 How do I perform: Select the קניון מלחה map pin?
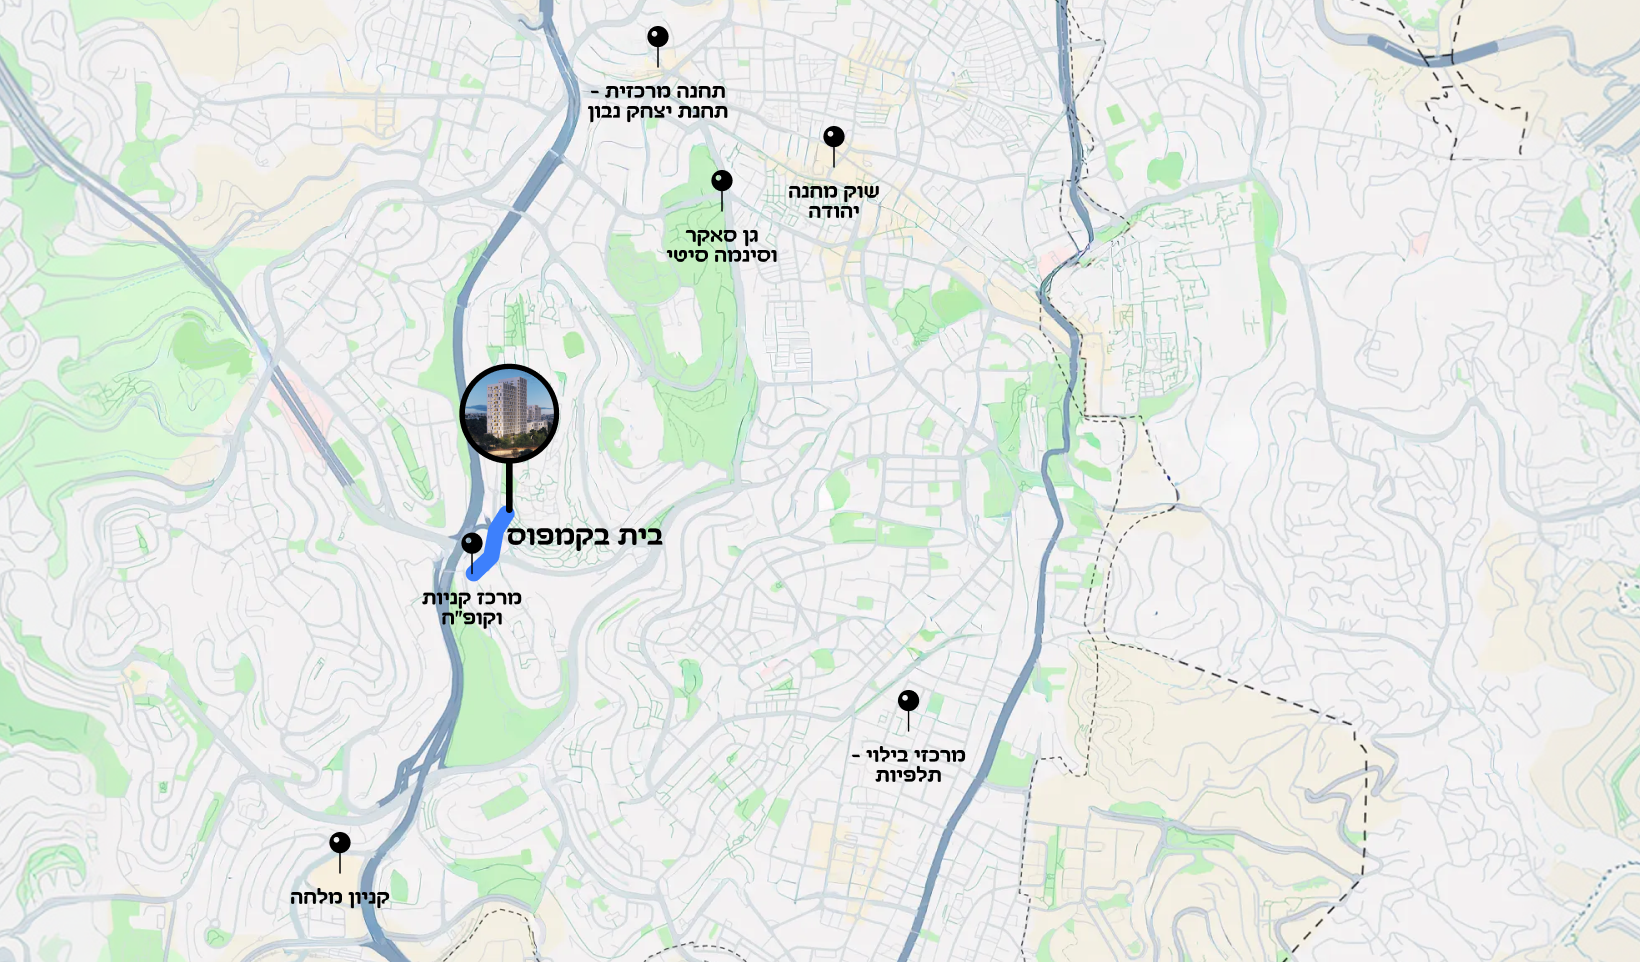(x=340, y=845)
